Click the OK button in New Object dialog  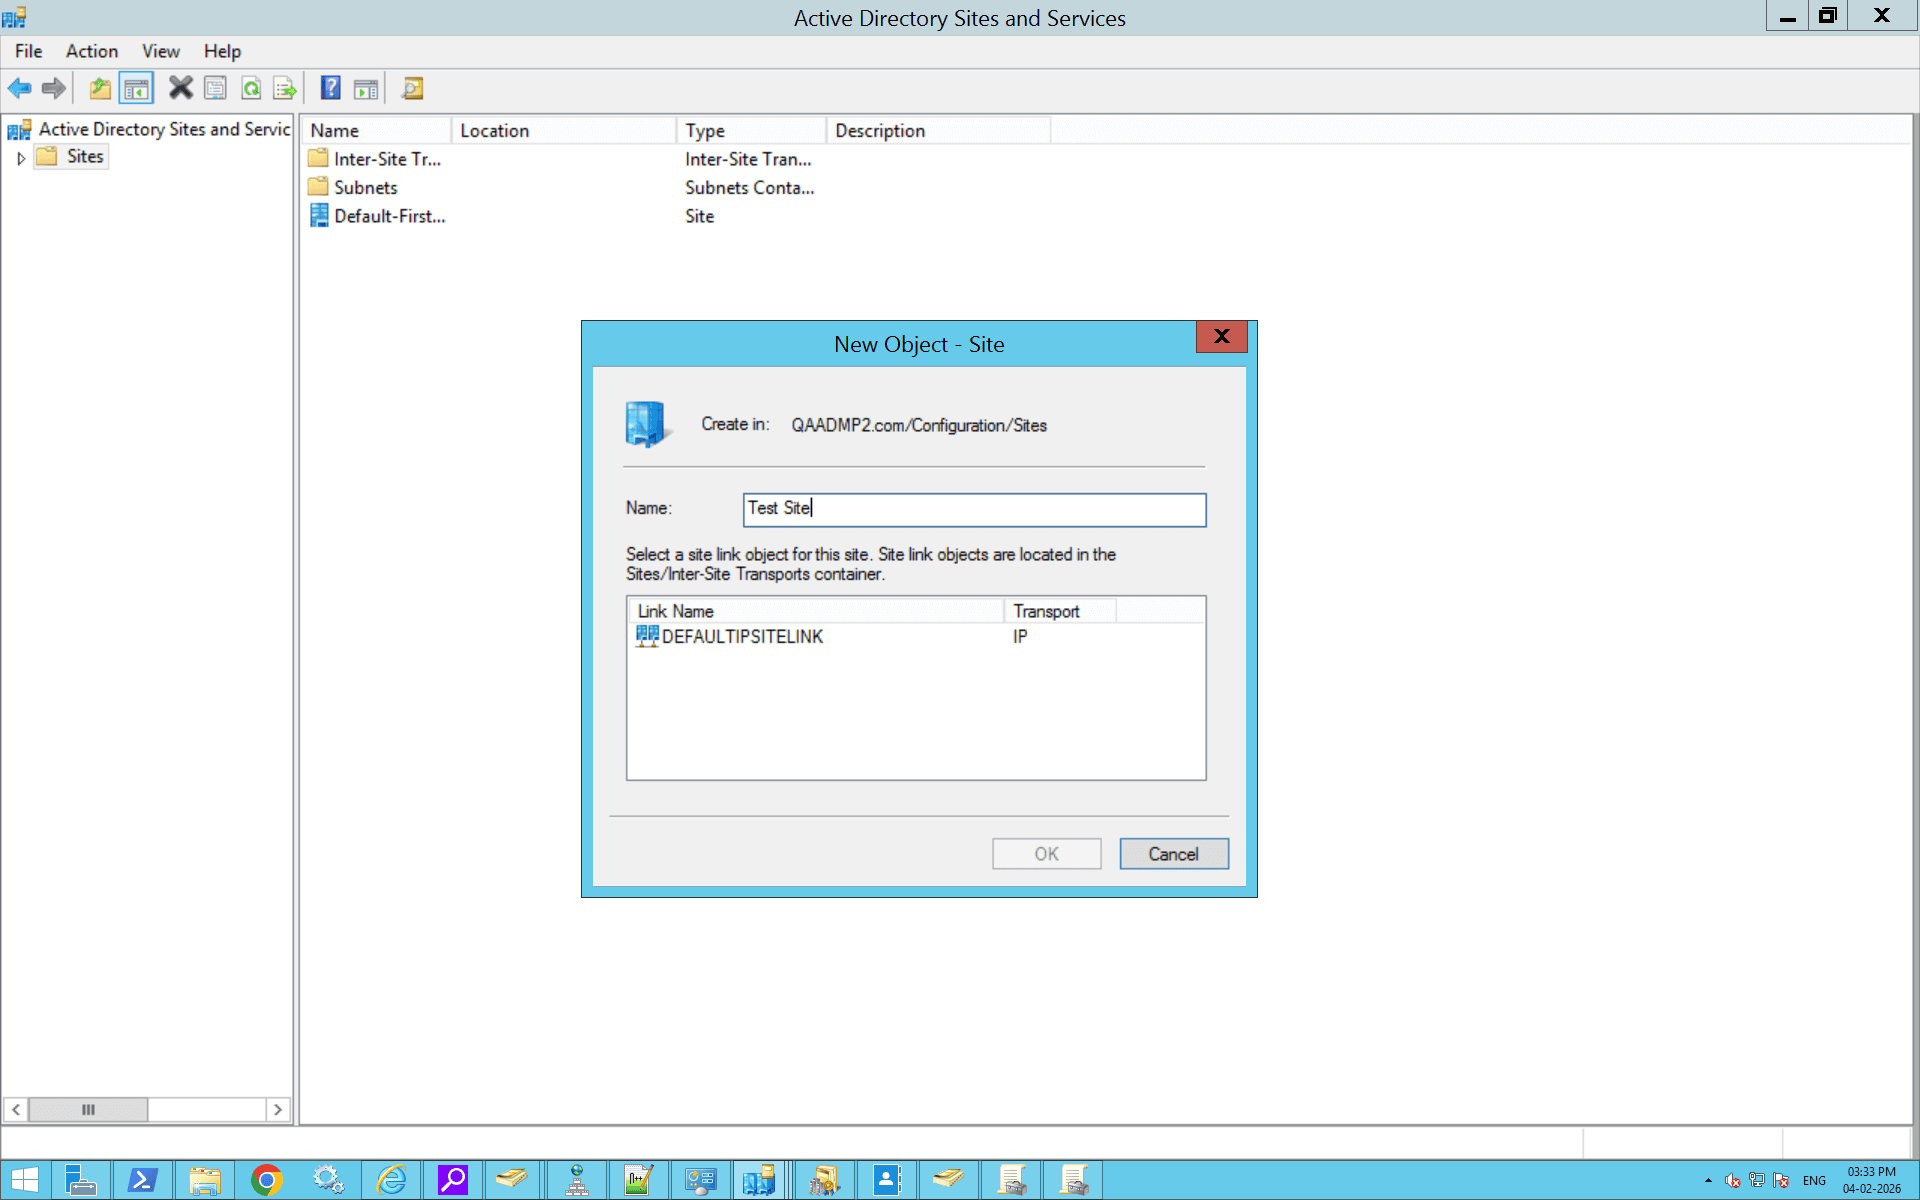click(1046, 853)
